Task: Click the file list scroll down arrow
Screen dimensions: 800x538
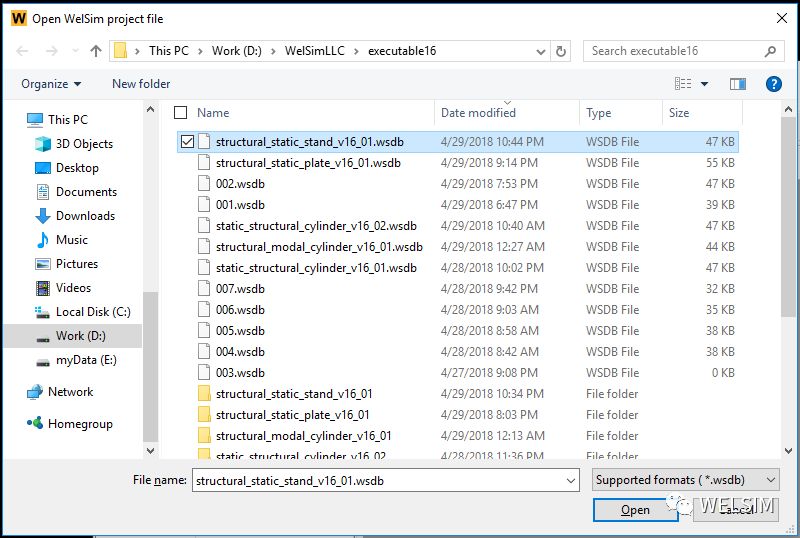Action: point(788,451)
